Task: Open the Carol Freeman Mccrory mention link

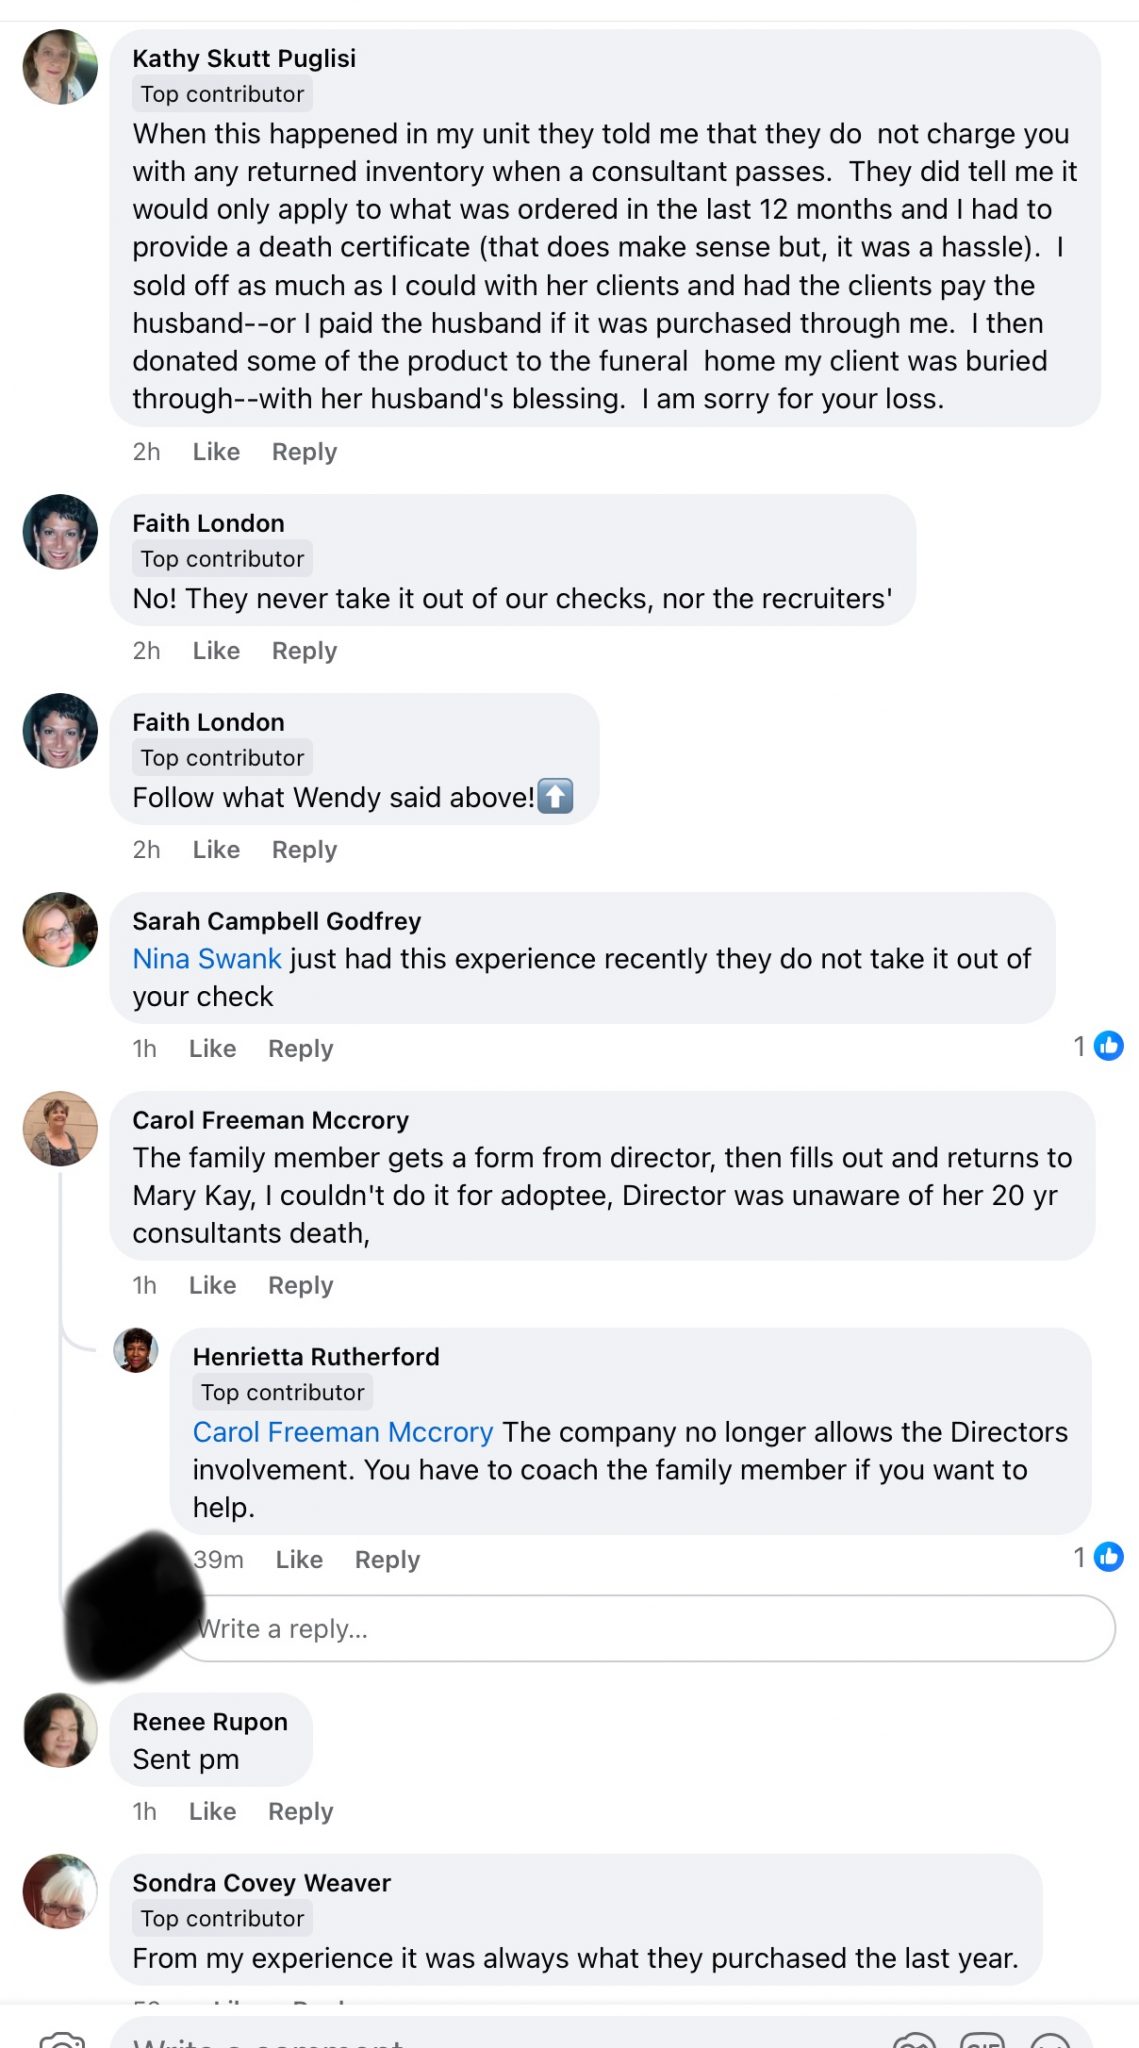Action: 342,1431
